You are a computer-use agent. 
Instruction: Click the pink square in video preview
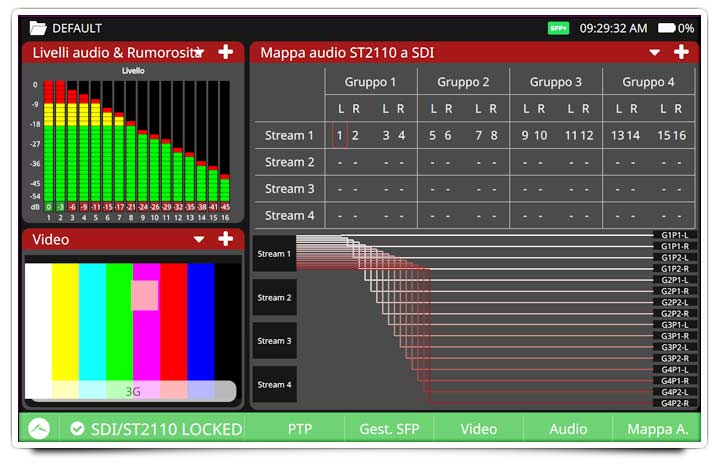click(x=145, y=295)
